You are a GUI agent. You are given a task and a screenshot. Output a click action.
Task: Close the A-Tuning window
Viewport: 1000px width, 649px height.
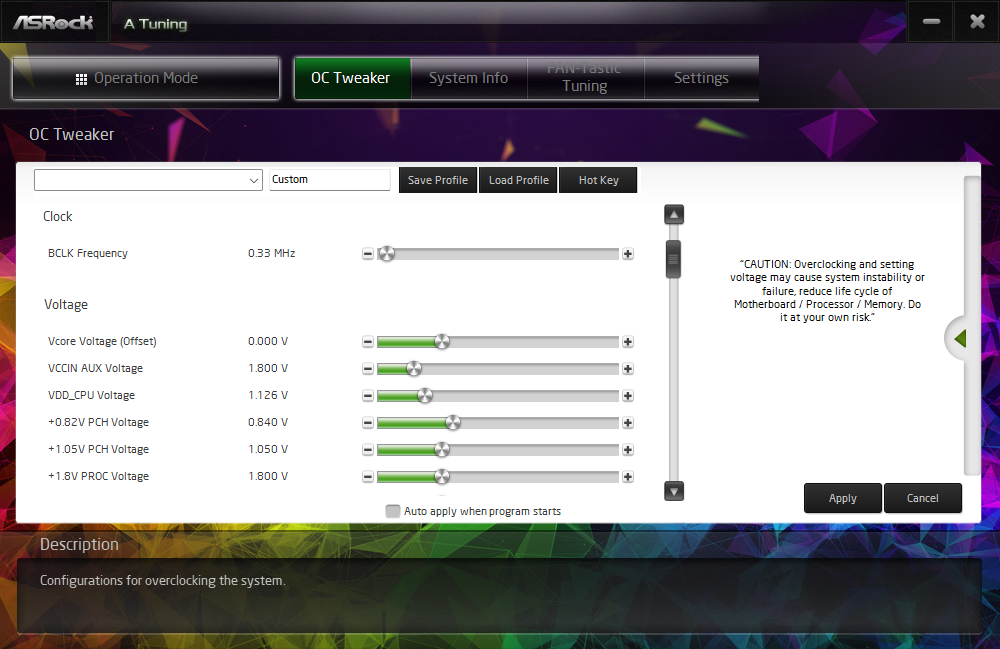(x=977, y=22)
